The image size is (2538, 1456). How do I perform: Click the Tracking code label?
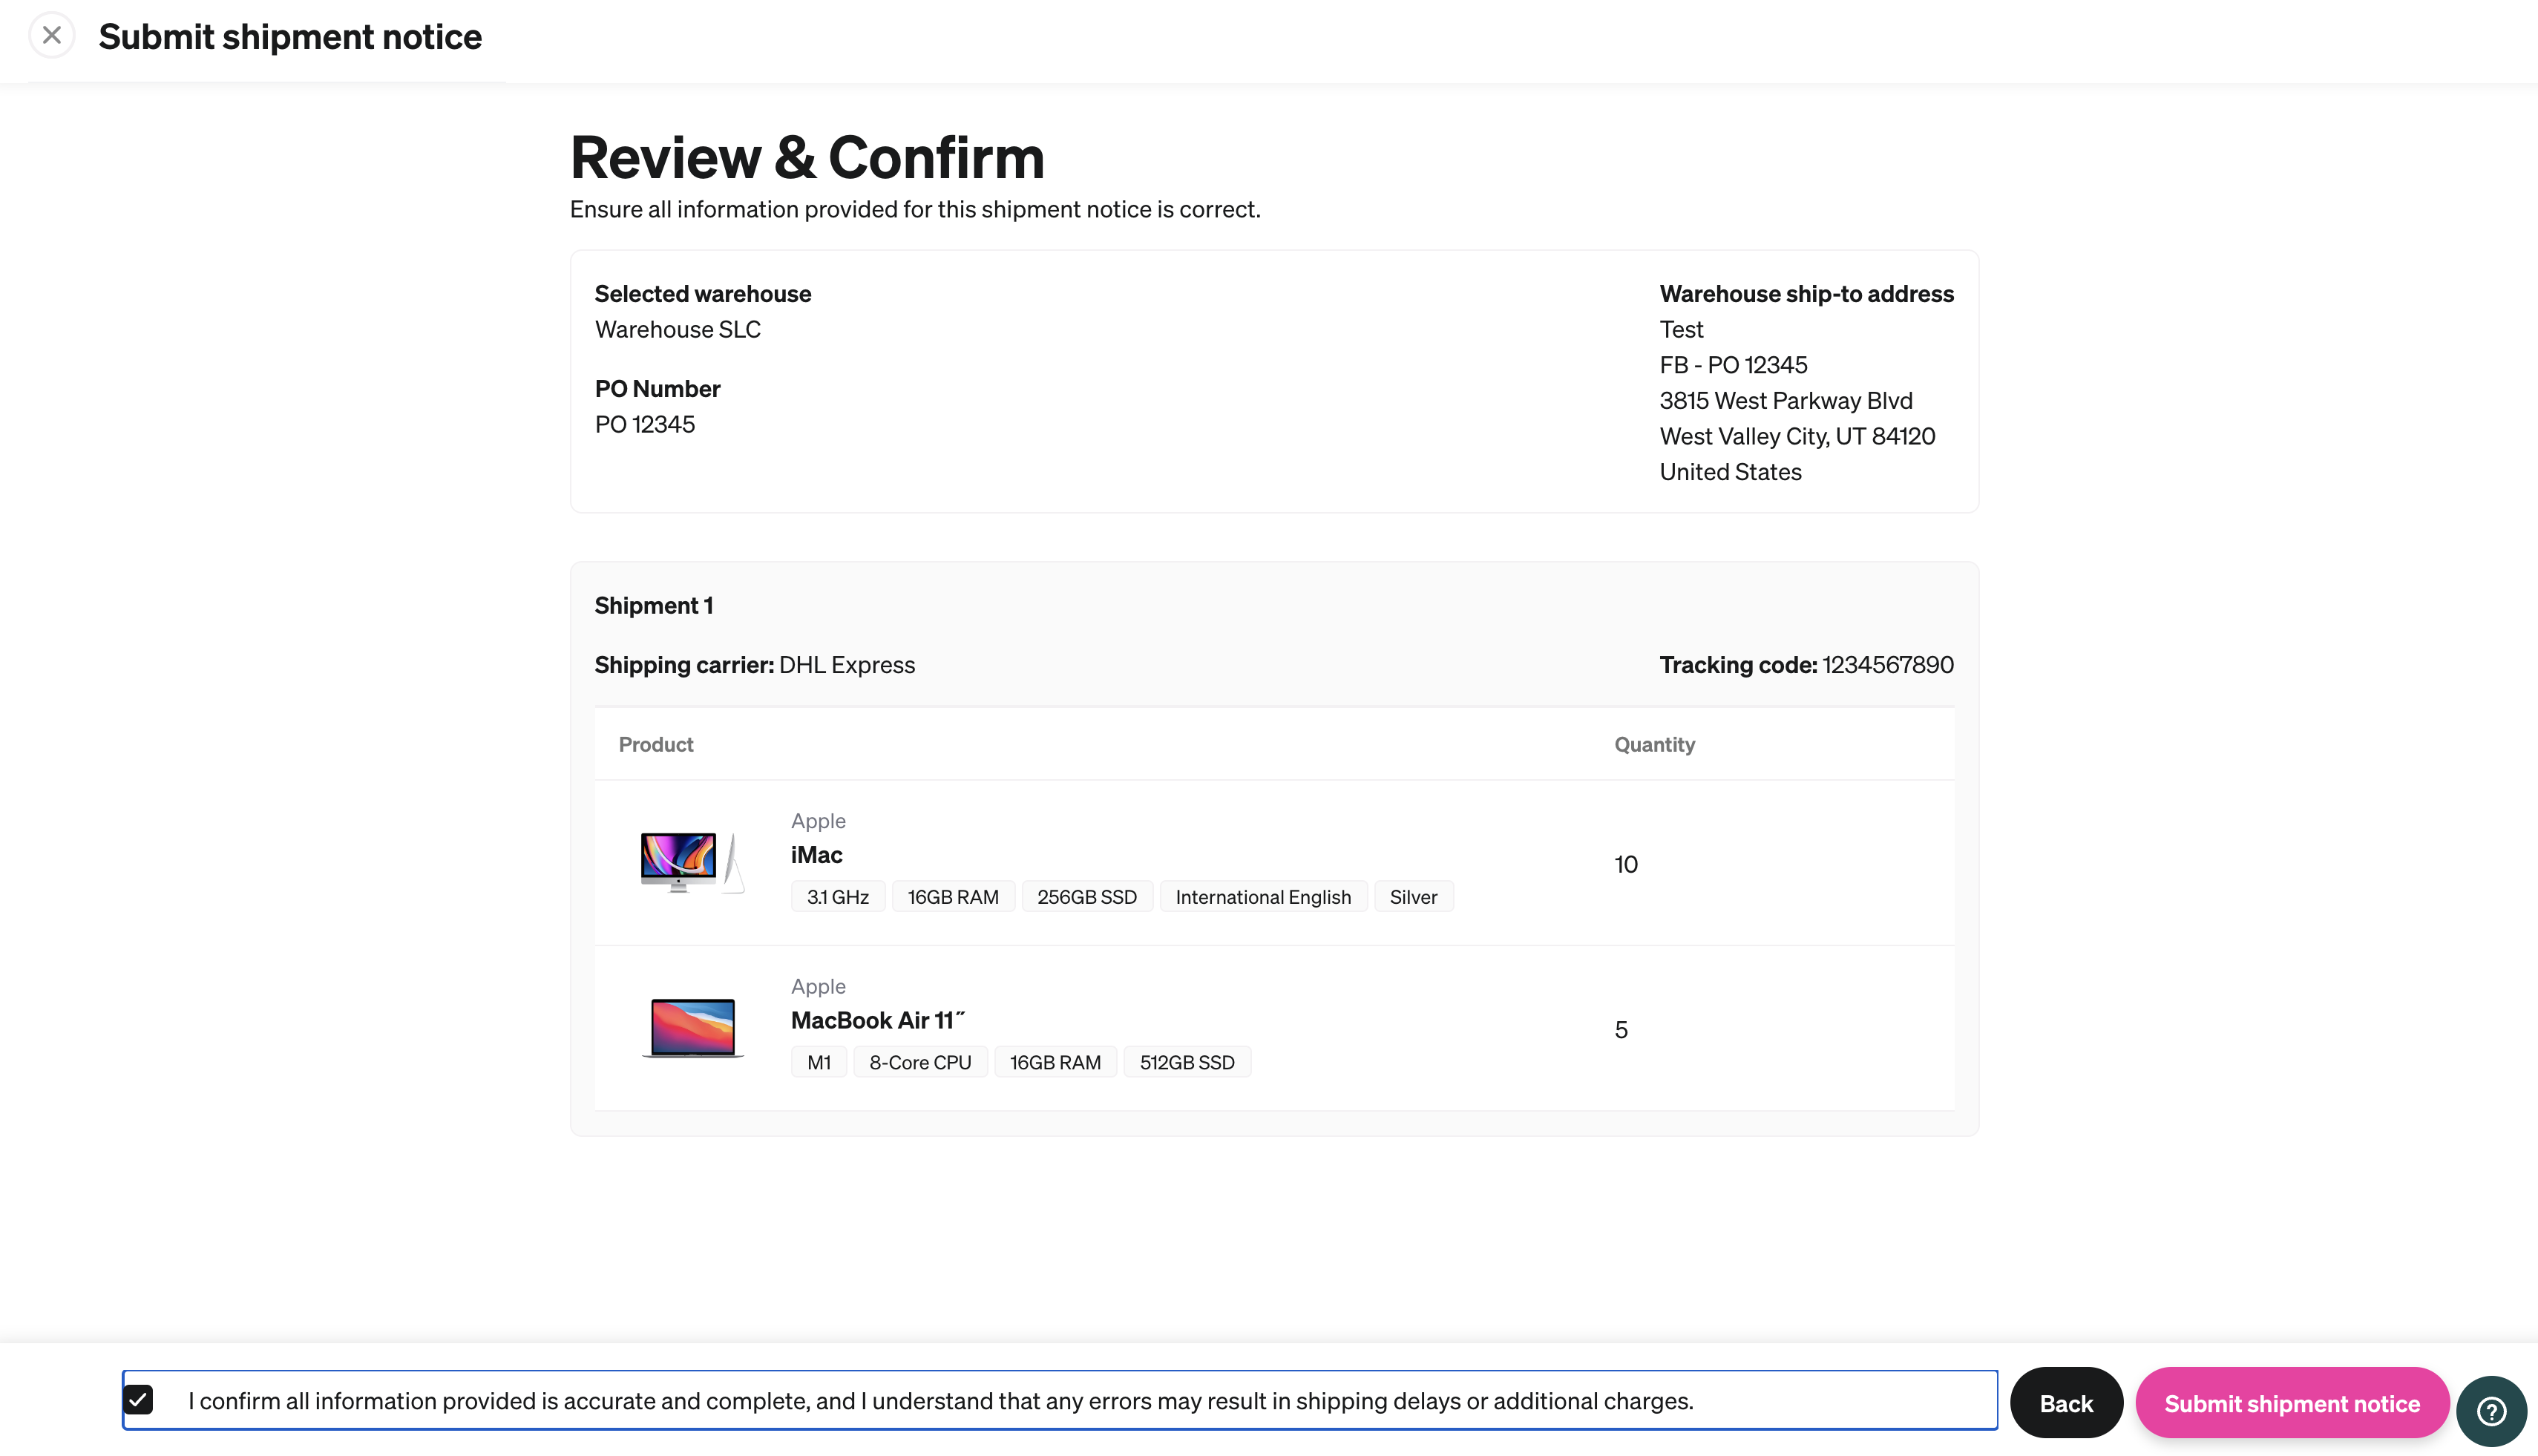1738,665
